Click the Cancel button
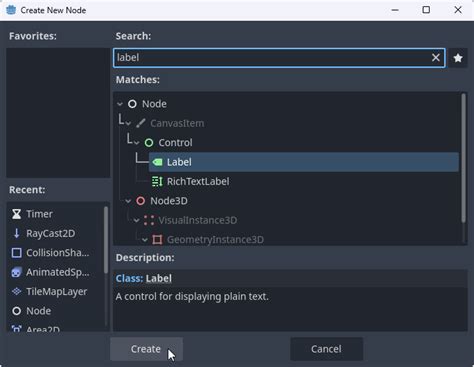Screen dimensions: 474x367 click(326, 349)
